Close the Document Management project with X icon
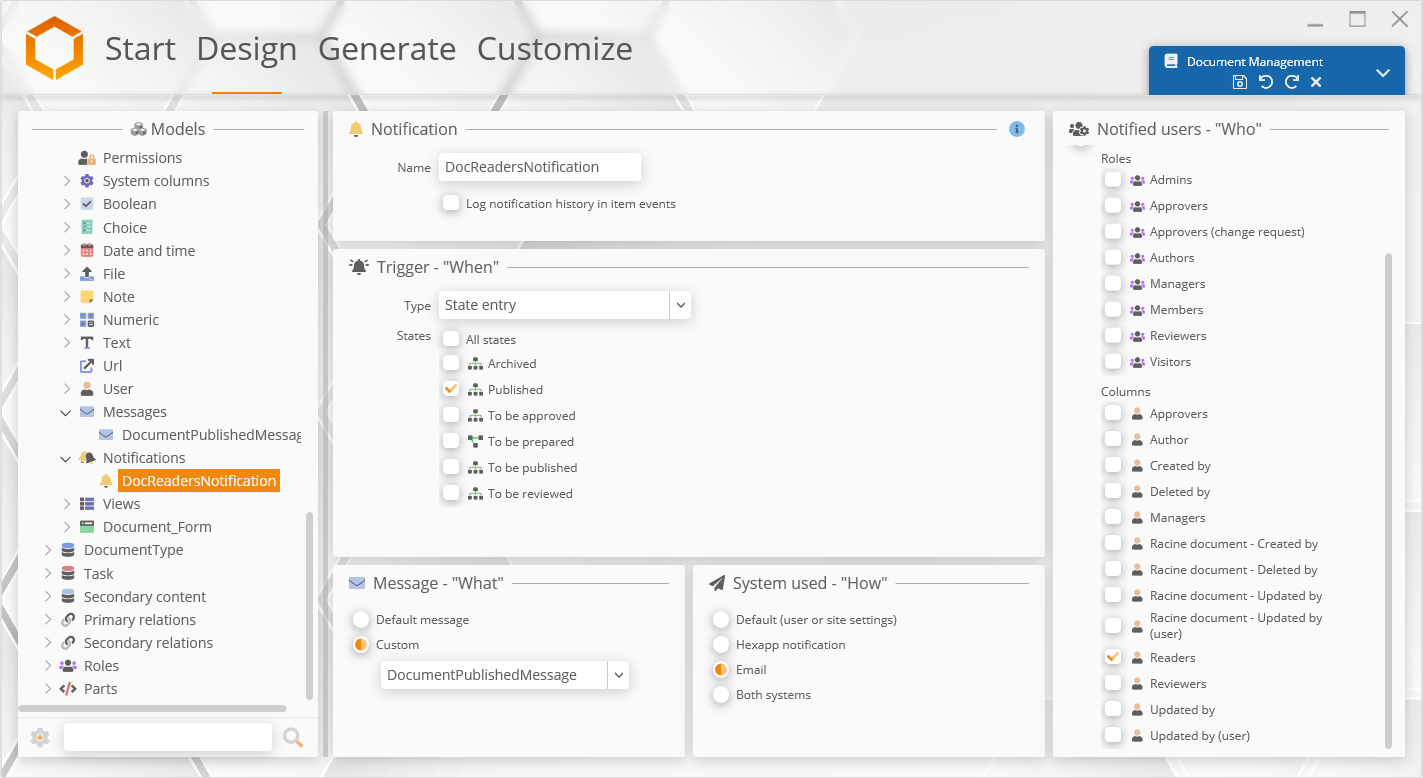The height and width of the screenshot is (778, 1423). tap(1316, 82)
